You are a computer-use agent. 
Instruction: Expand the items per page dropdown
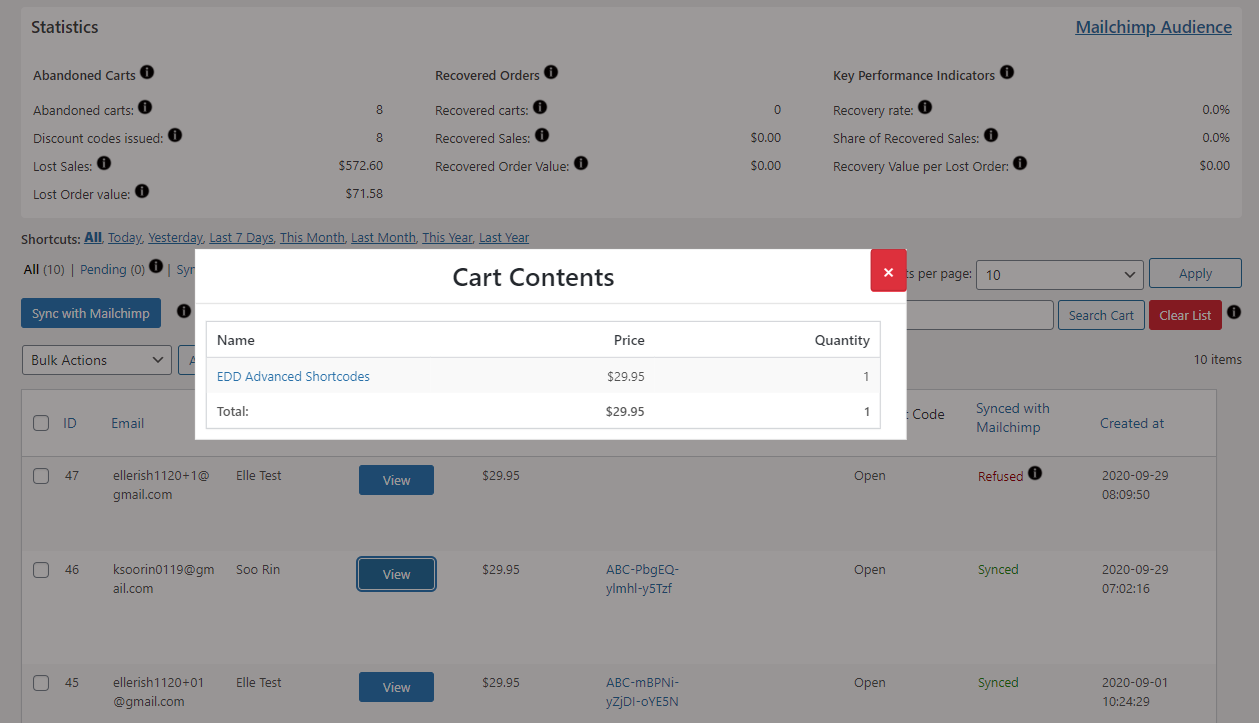[1060, 274]
